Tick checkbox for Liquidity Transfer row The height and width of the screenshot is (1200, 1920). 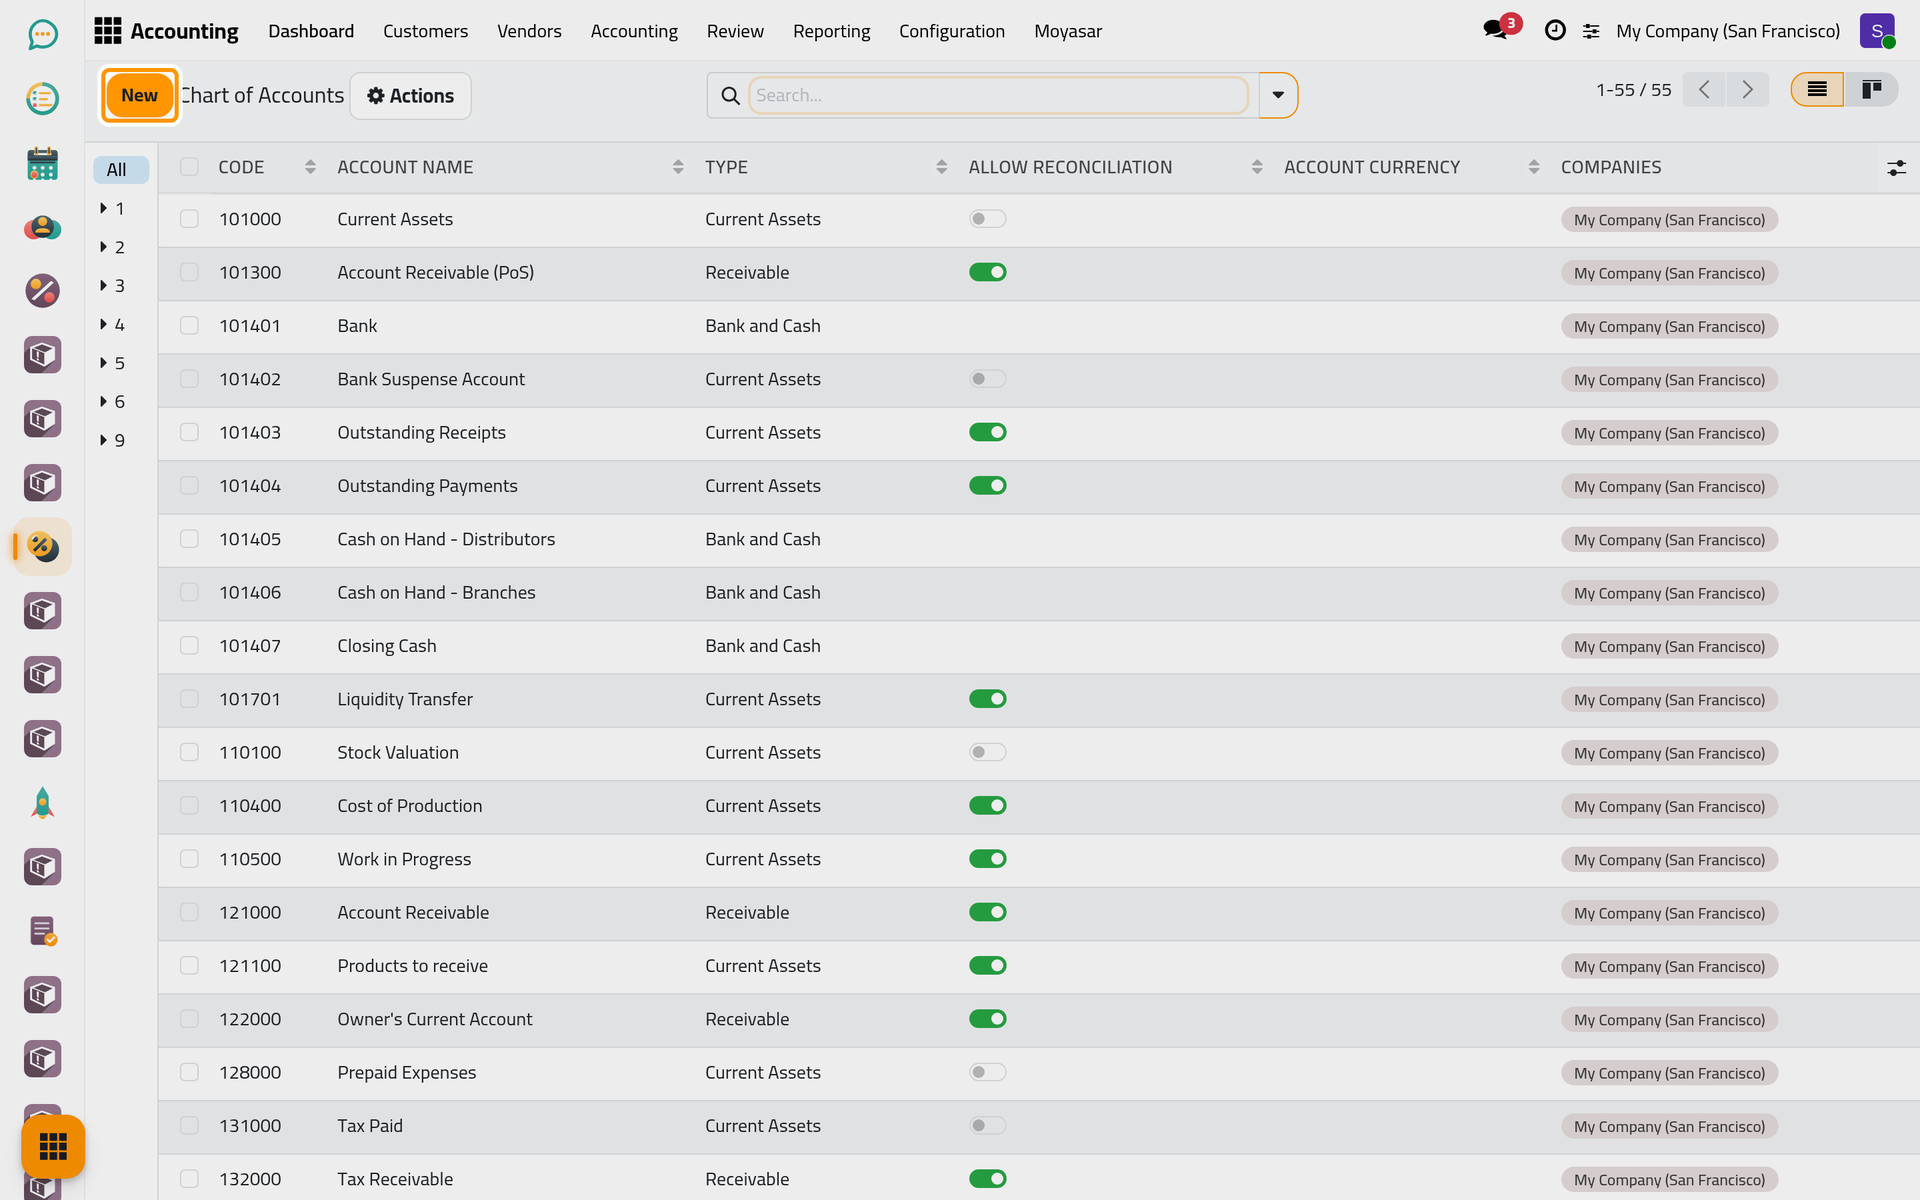(189, 699)
